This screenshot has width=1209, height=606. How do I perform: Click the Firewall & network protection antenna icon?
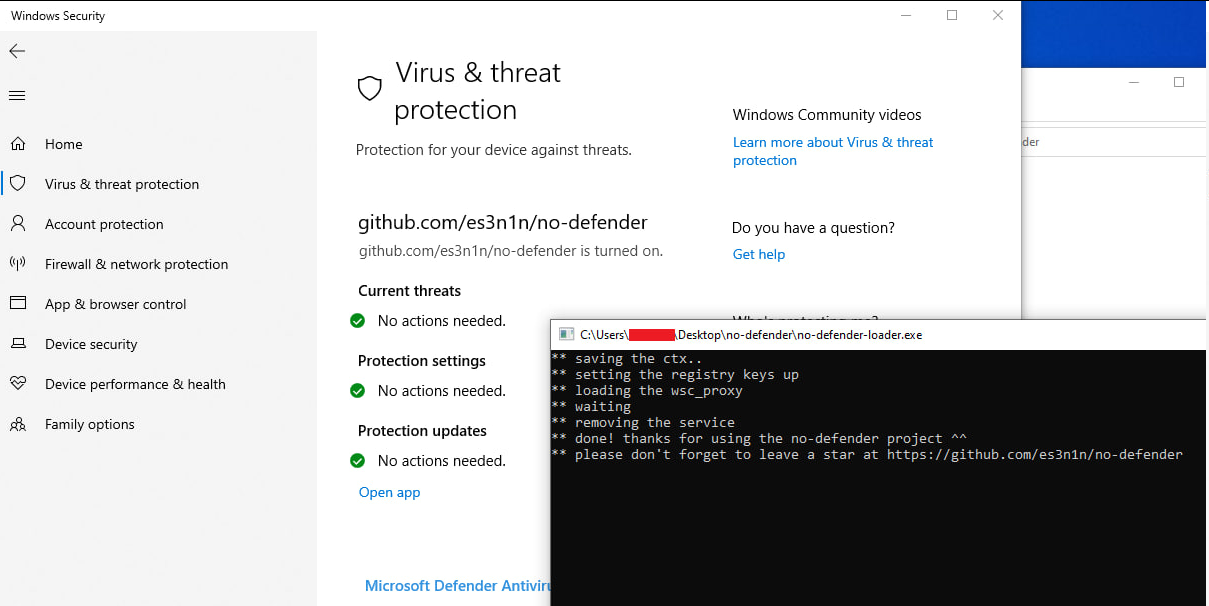(17, 264)
